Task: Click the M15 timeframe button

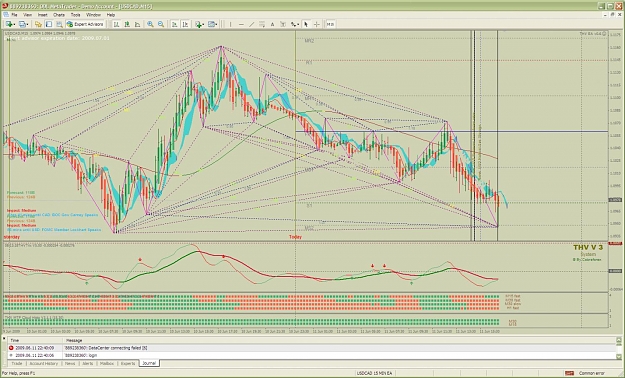Action: 330,24
